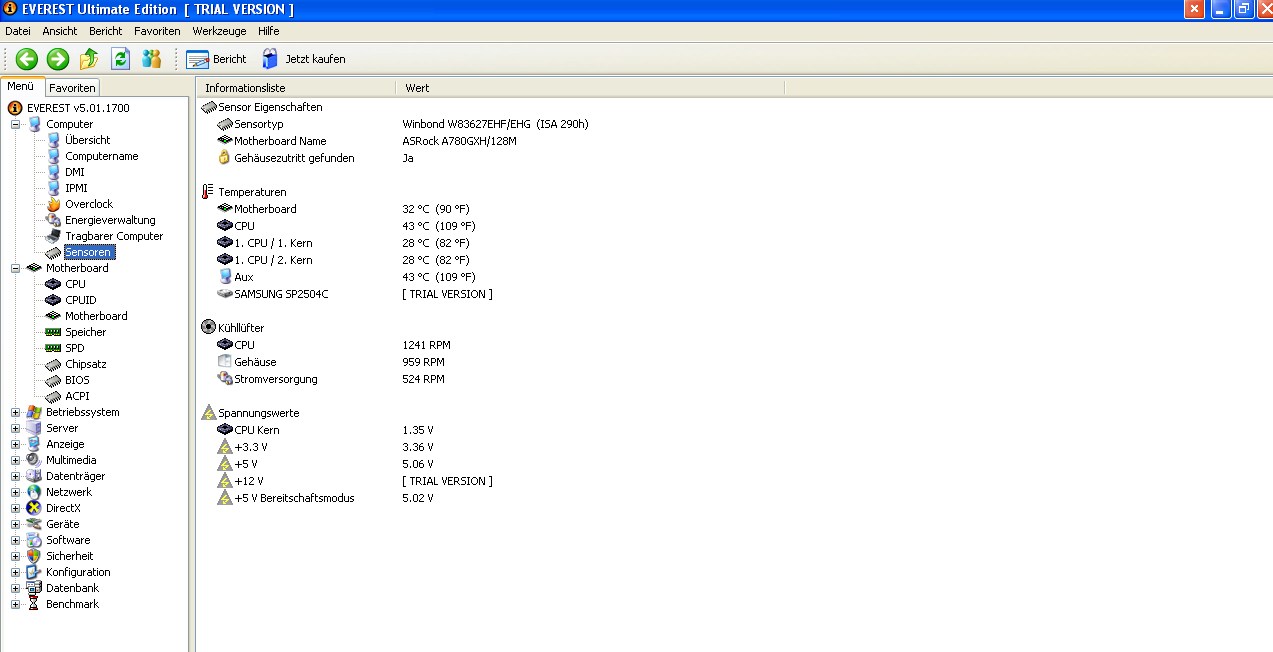Open the Bericht menu in the menu bar
The height and width of the screenshot is (652, 1273).
point(106,31)
